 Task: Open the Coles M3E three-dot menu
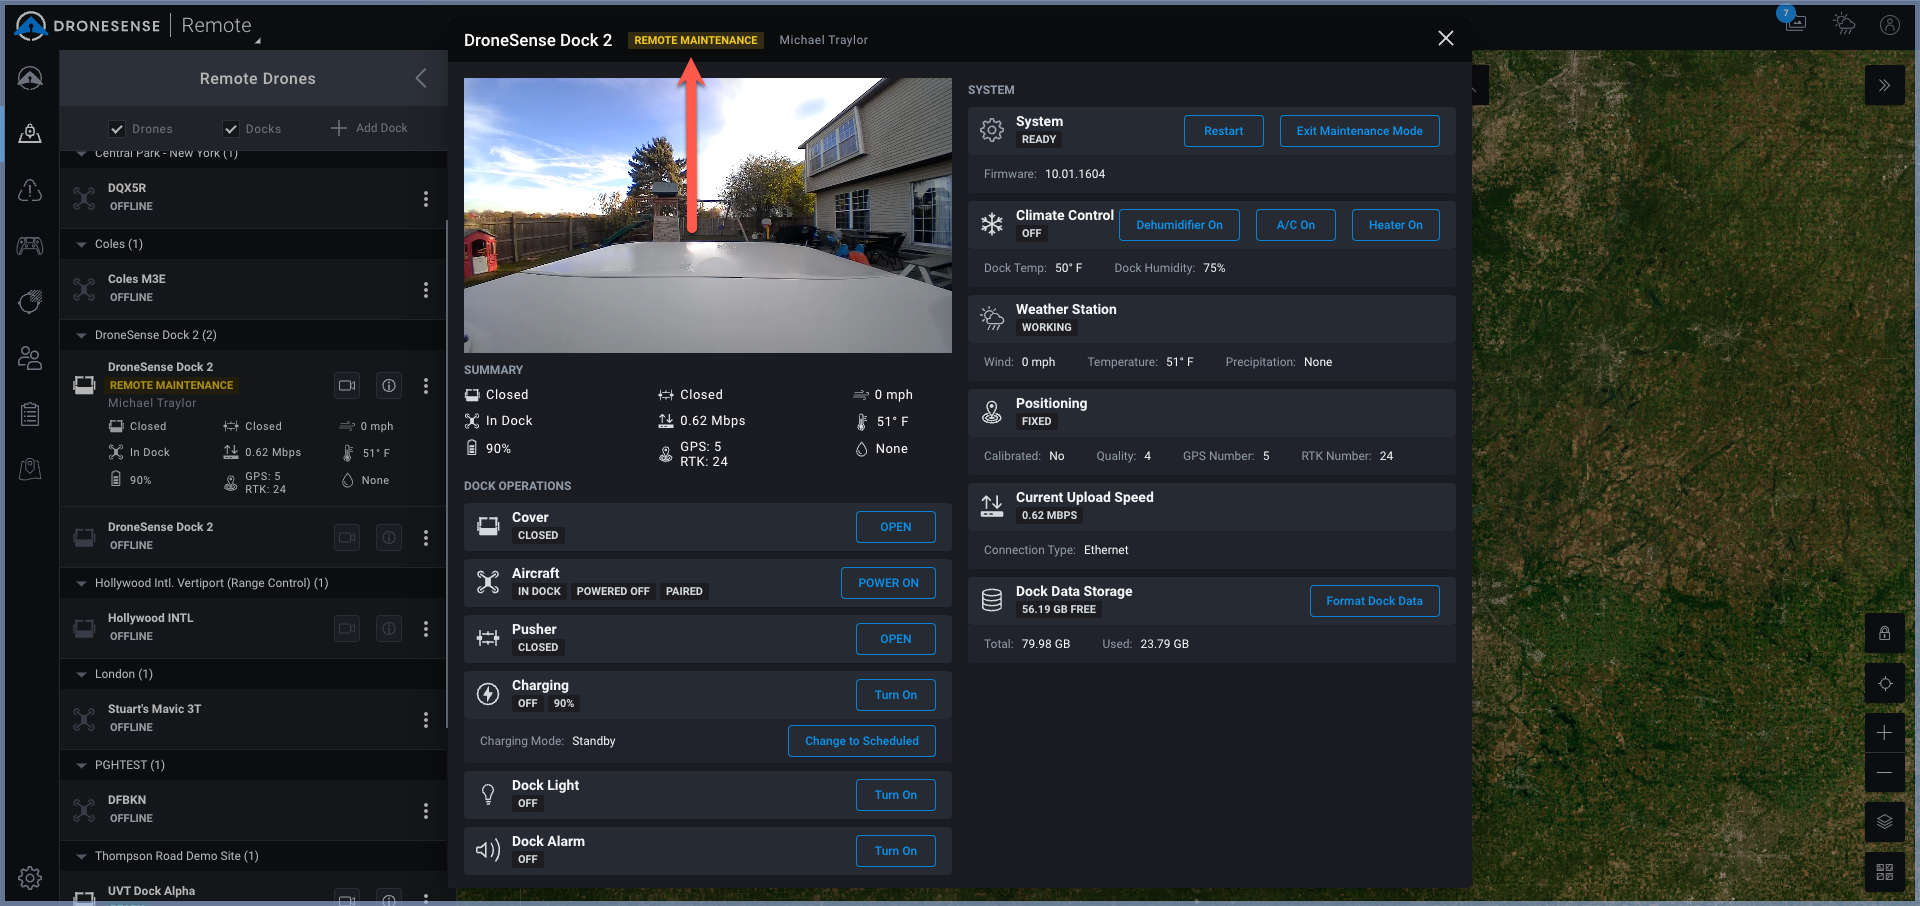click(x=426, y=290)
